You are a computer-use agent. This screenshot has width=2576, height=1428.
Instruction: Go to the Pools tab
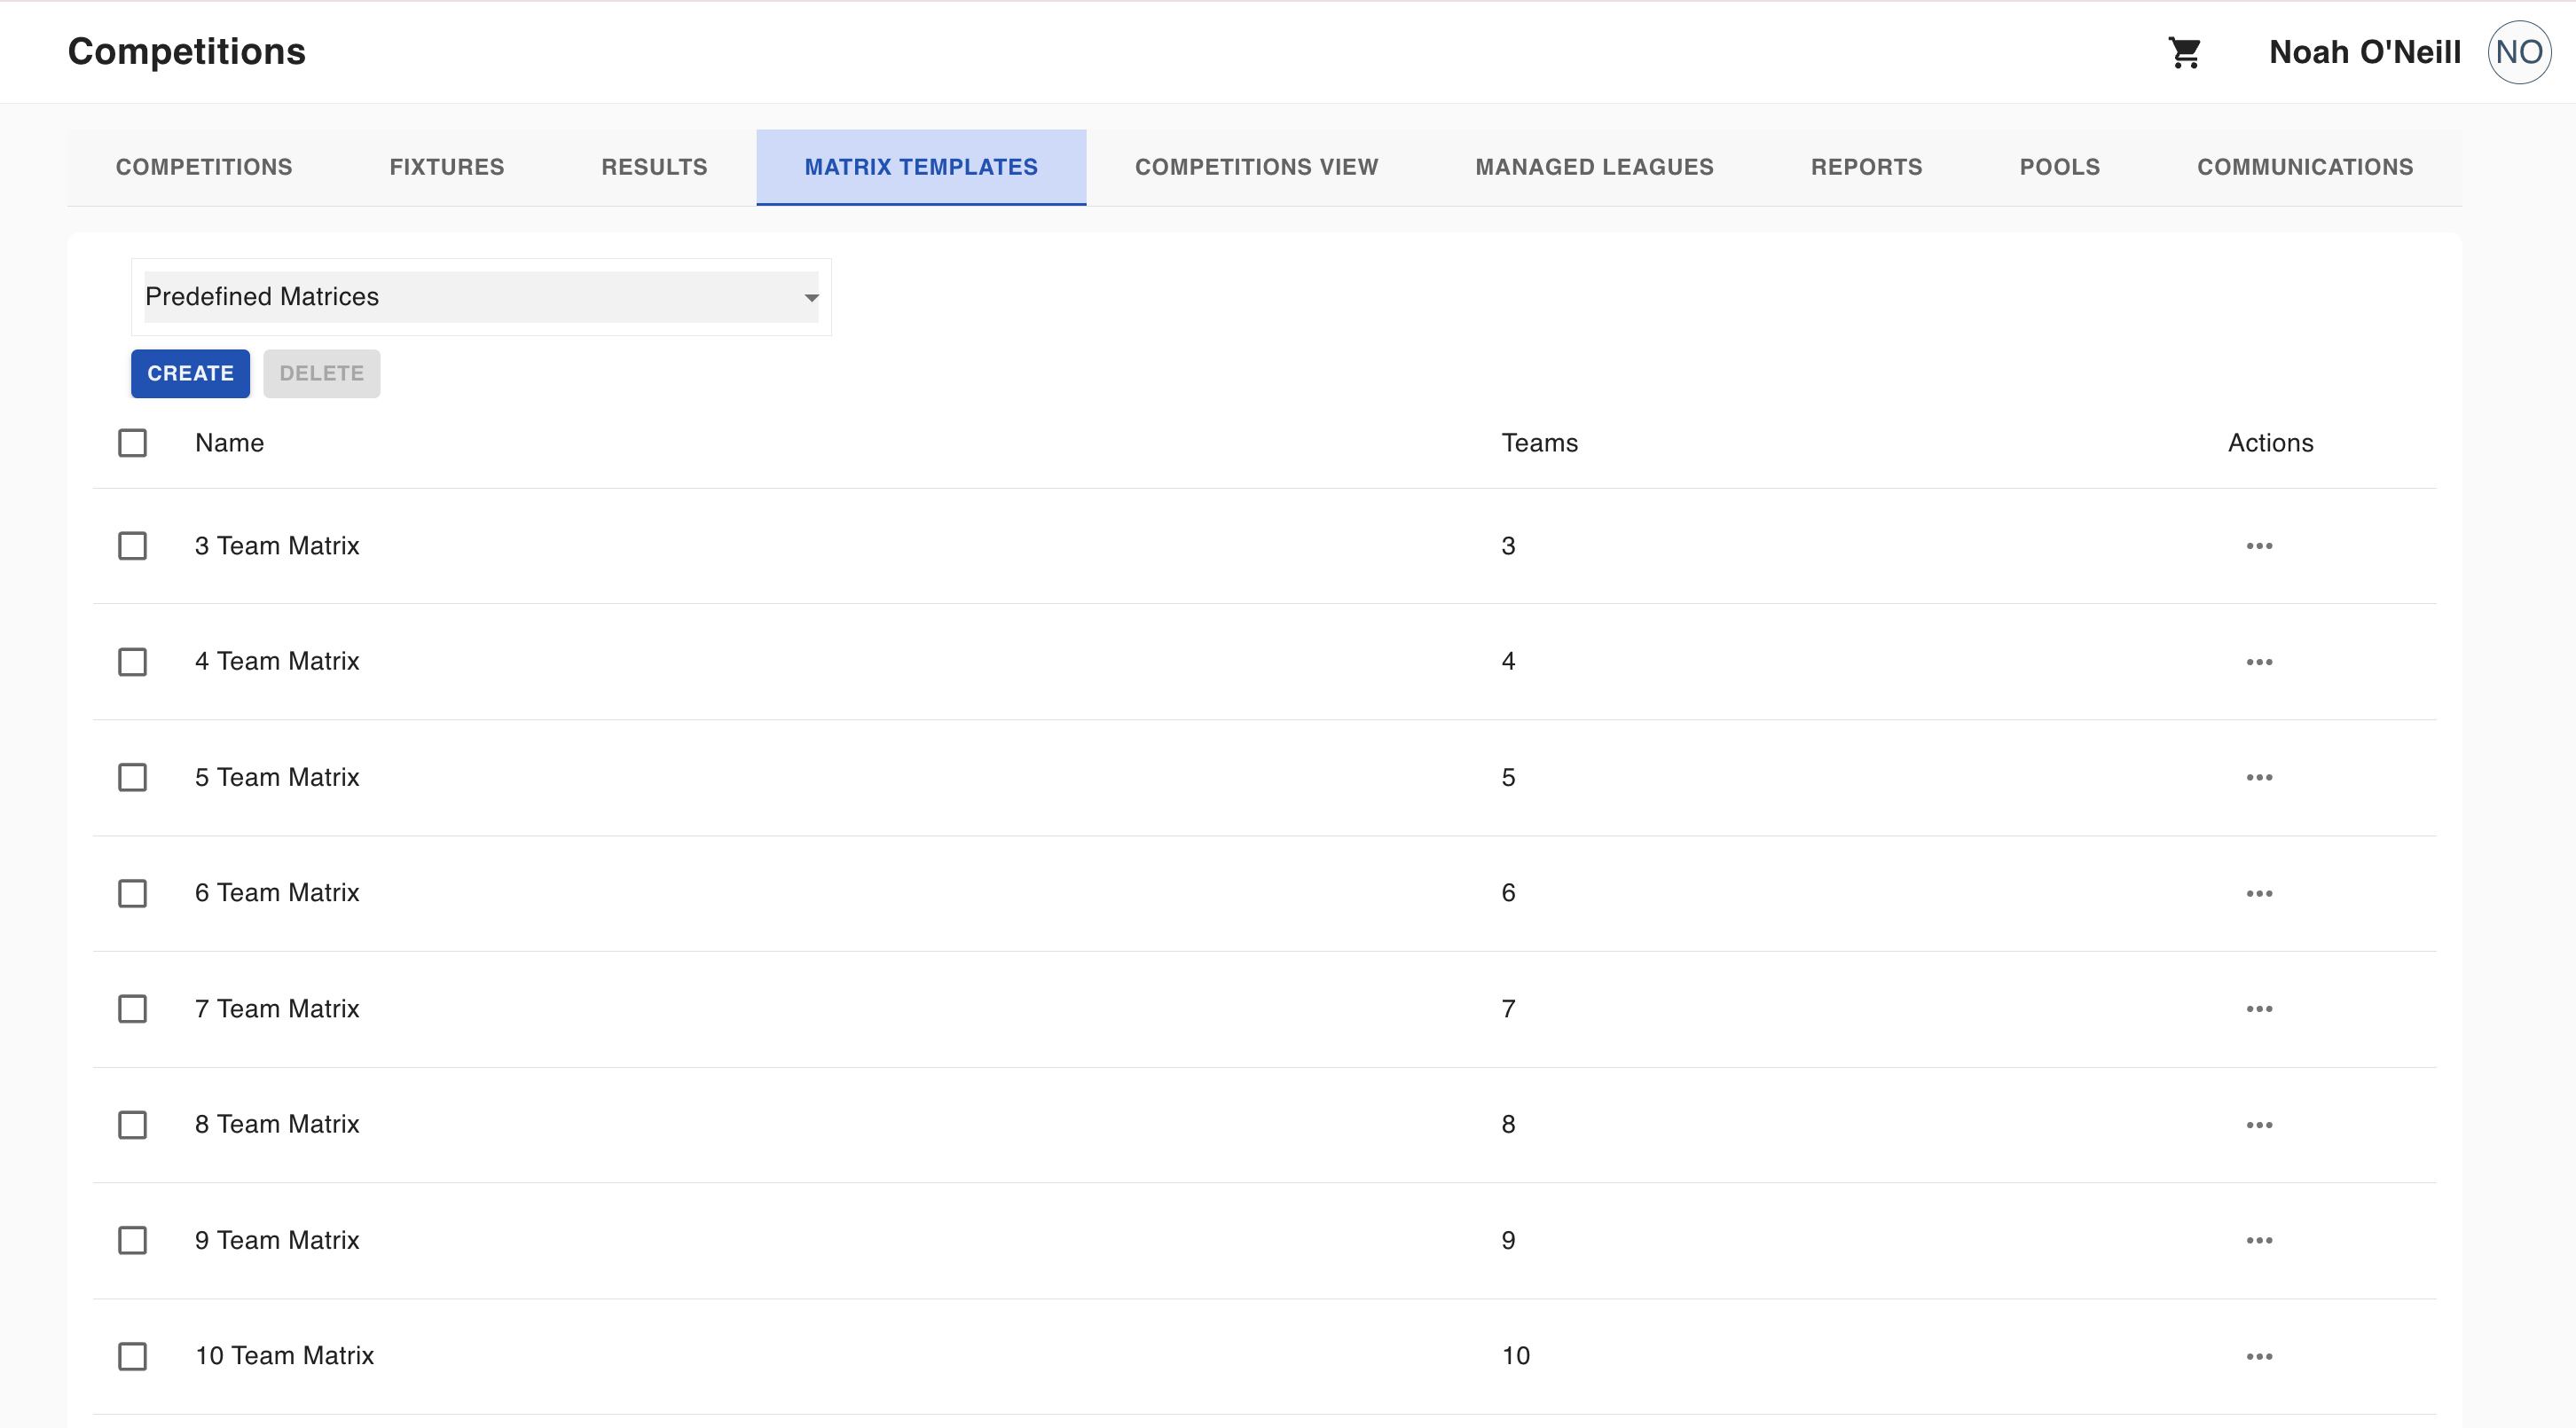point(2059,167)
